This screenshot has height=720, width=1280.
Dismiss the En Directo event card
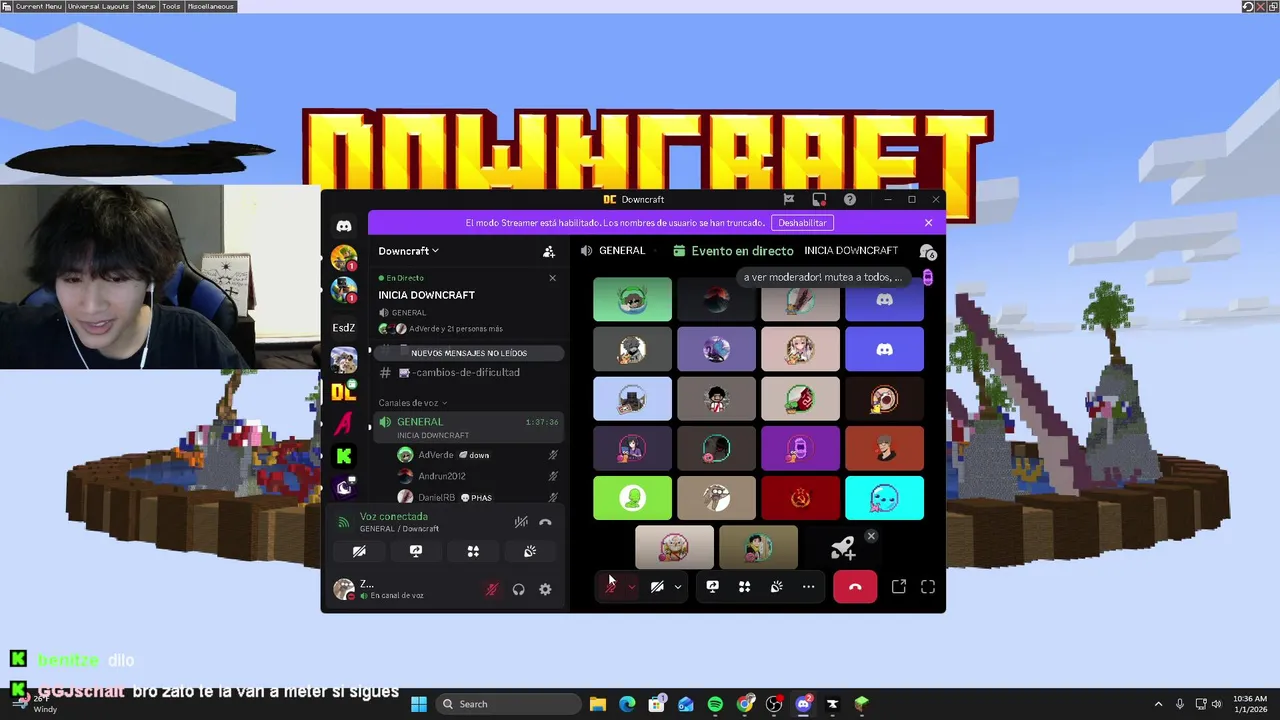click(552, 278)
